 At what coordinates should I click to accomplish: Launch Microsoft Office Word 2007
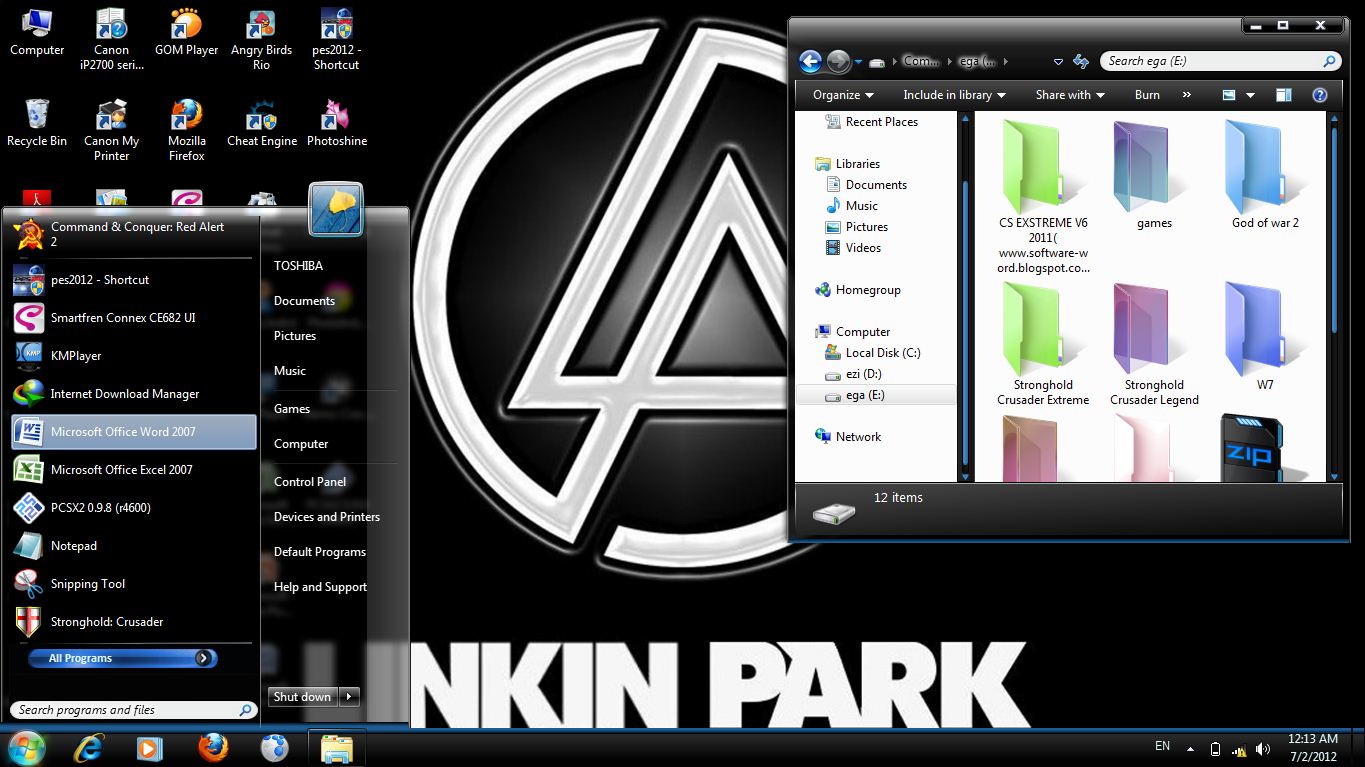(x=133, y=432)
